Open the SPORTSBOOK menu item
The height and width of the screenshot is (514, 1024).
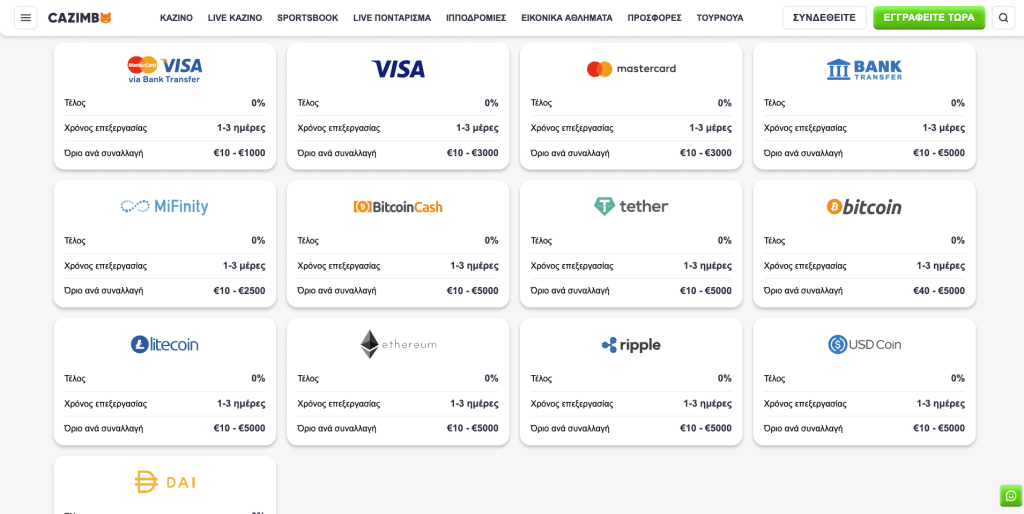307,18
